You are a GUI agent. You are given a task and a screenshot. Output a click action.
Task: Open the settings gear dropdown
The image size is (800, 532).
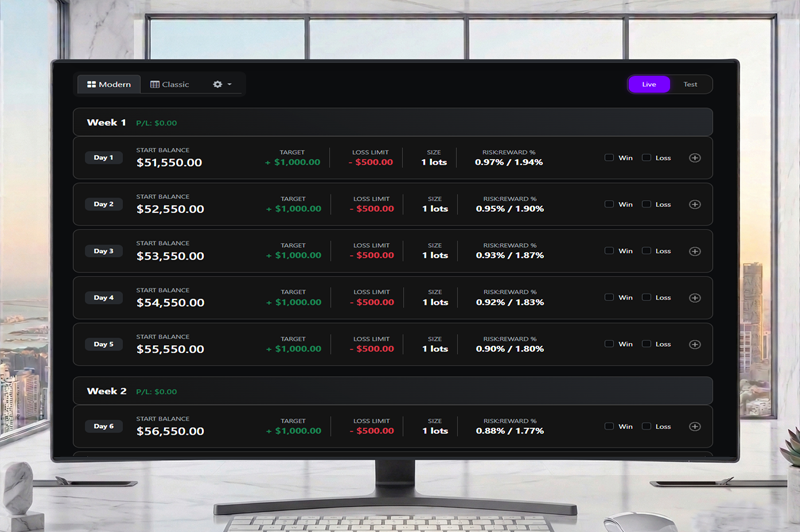[x=222, y=84]
